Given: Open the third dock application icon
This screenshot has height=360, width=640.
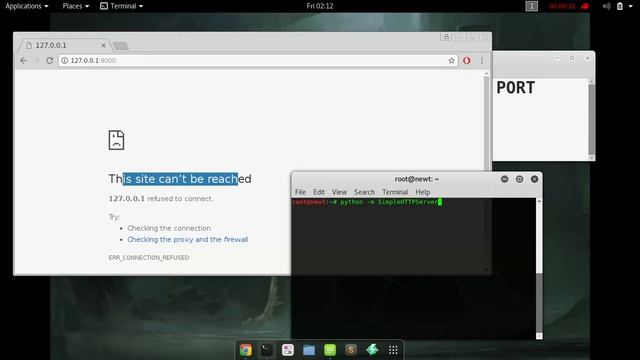Looking at the screenshot, I should click(288, 350).
